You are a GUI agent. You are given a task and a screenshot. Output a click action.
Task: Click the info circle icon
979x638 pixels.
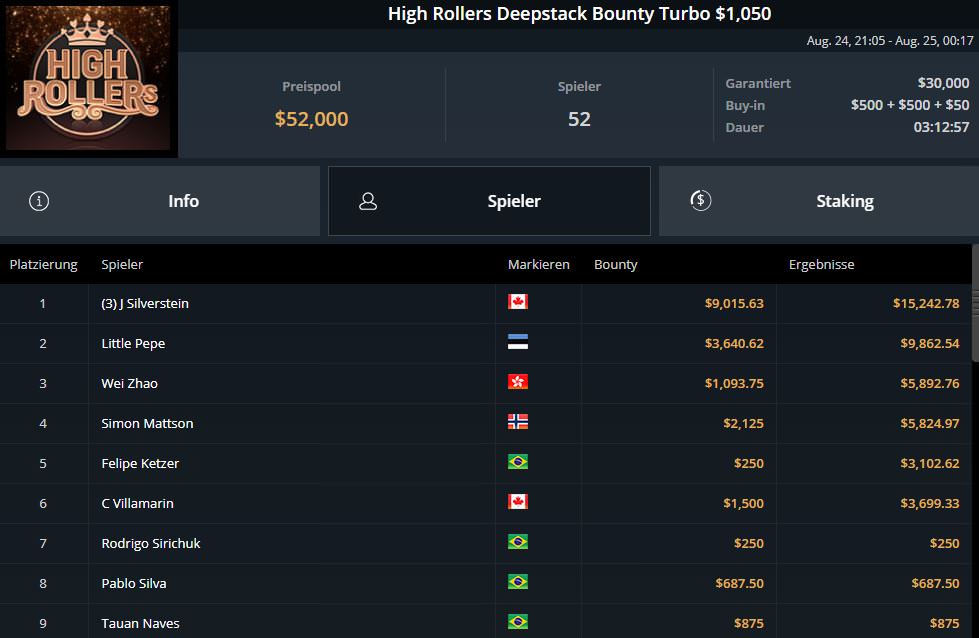coord(39,201)
